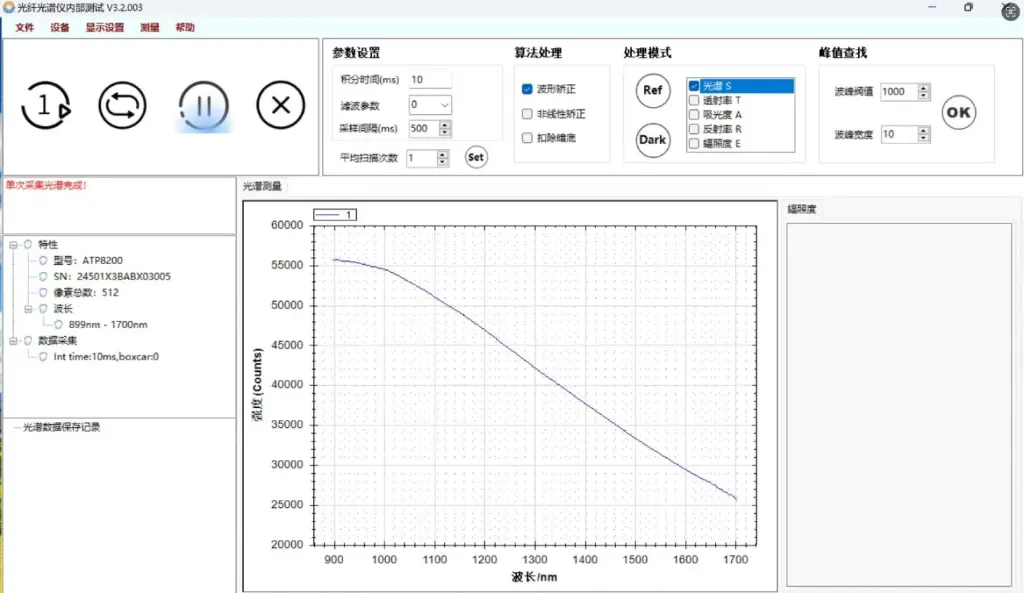This screenshot has width=1024, height=593.
Task: Increase 平均扫描次数 with the up arrow
Action: [442, 154]
